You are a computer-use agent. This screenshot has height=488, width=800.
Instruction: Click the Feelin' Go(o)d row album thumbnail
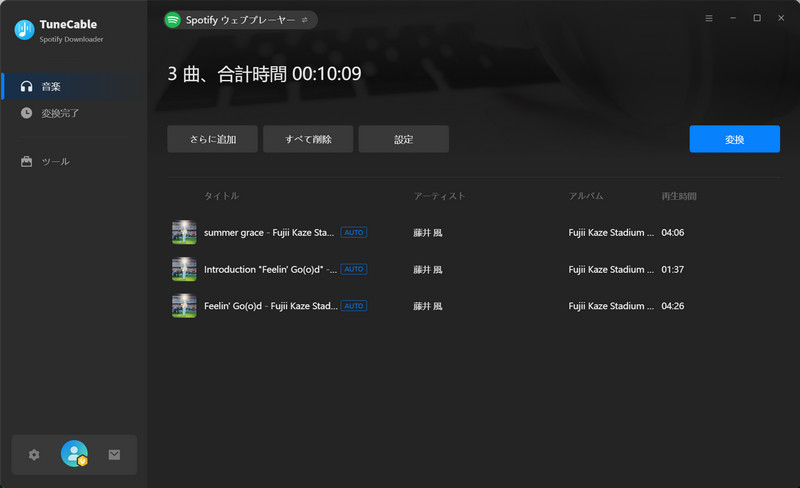point(184,306)
